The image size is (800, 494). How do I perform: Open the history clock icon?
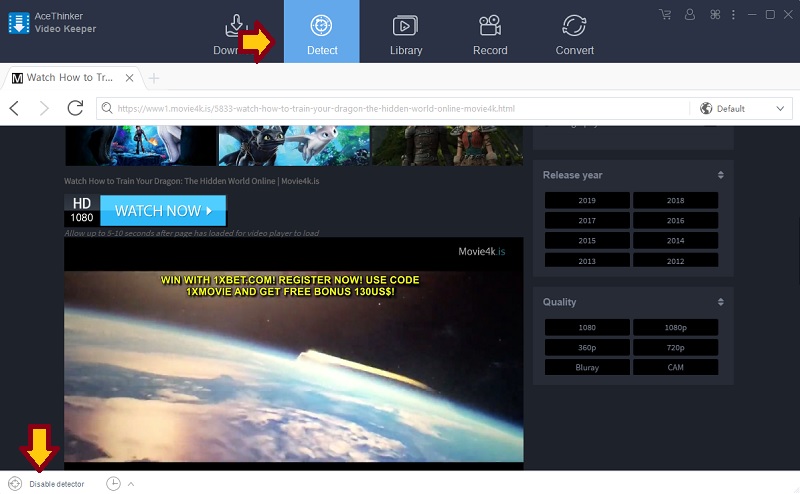point(113,484)
